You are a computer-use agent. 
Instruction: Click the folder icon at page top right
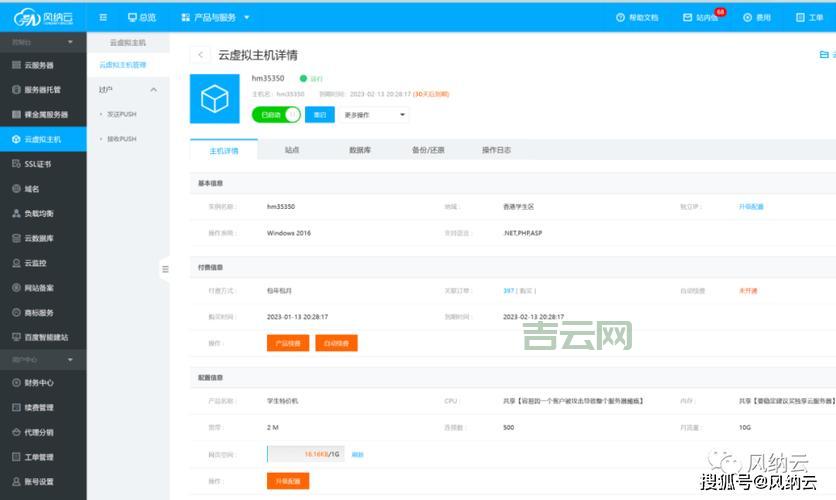click(824, 54)
